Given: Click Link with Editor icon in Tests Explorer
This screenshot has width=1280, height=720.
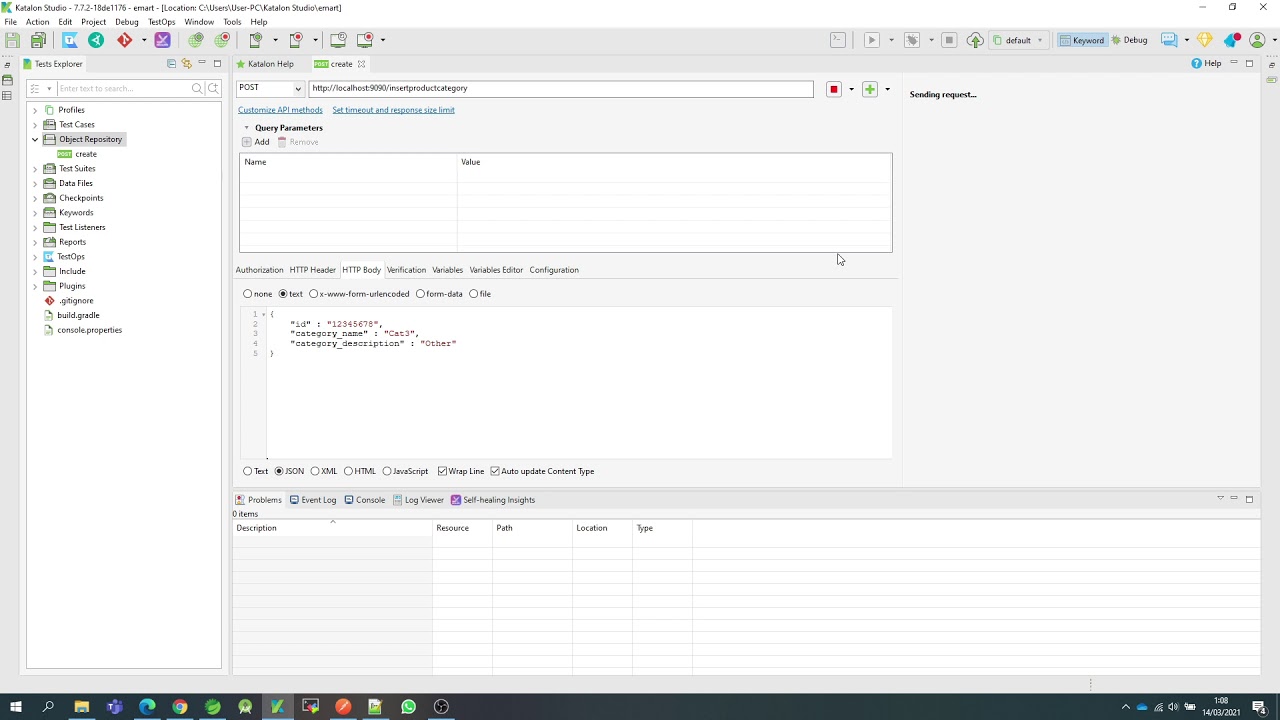Looking at the screenshot, I should [186, 64].
